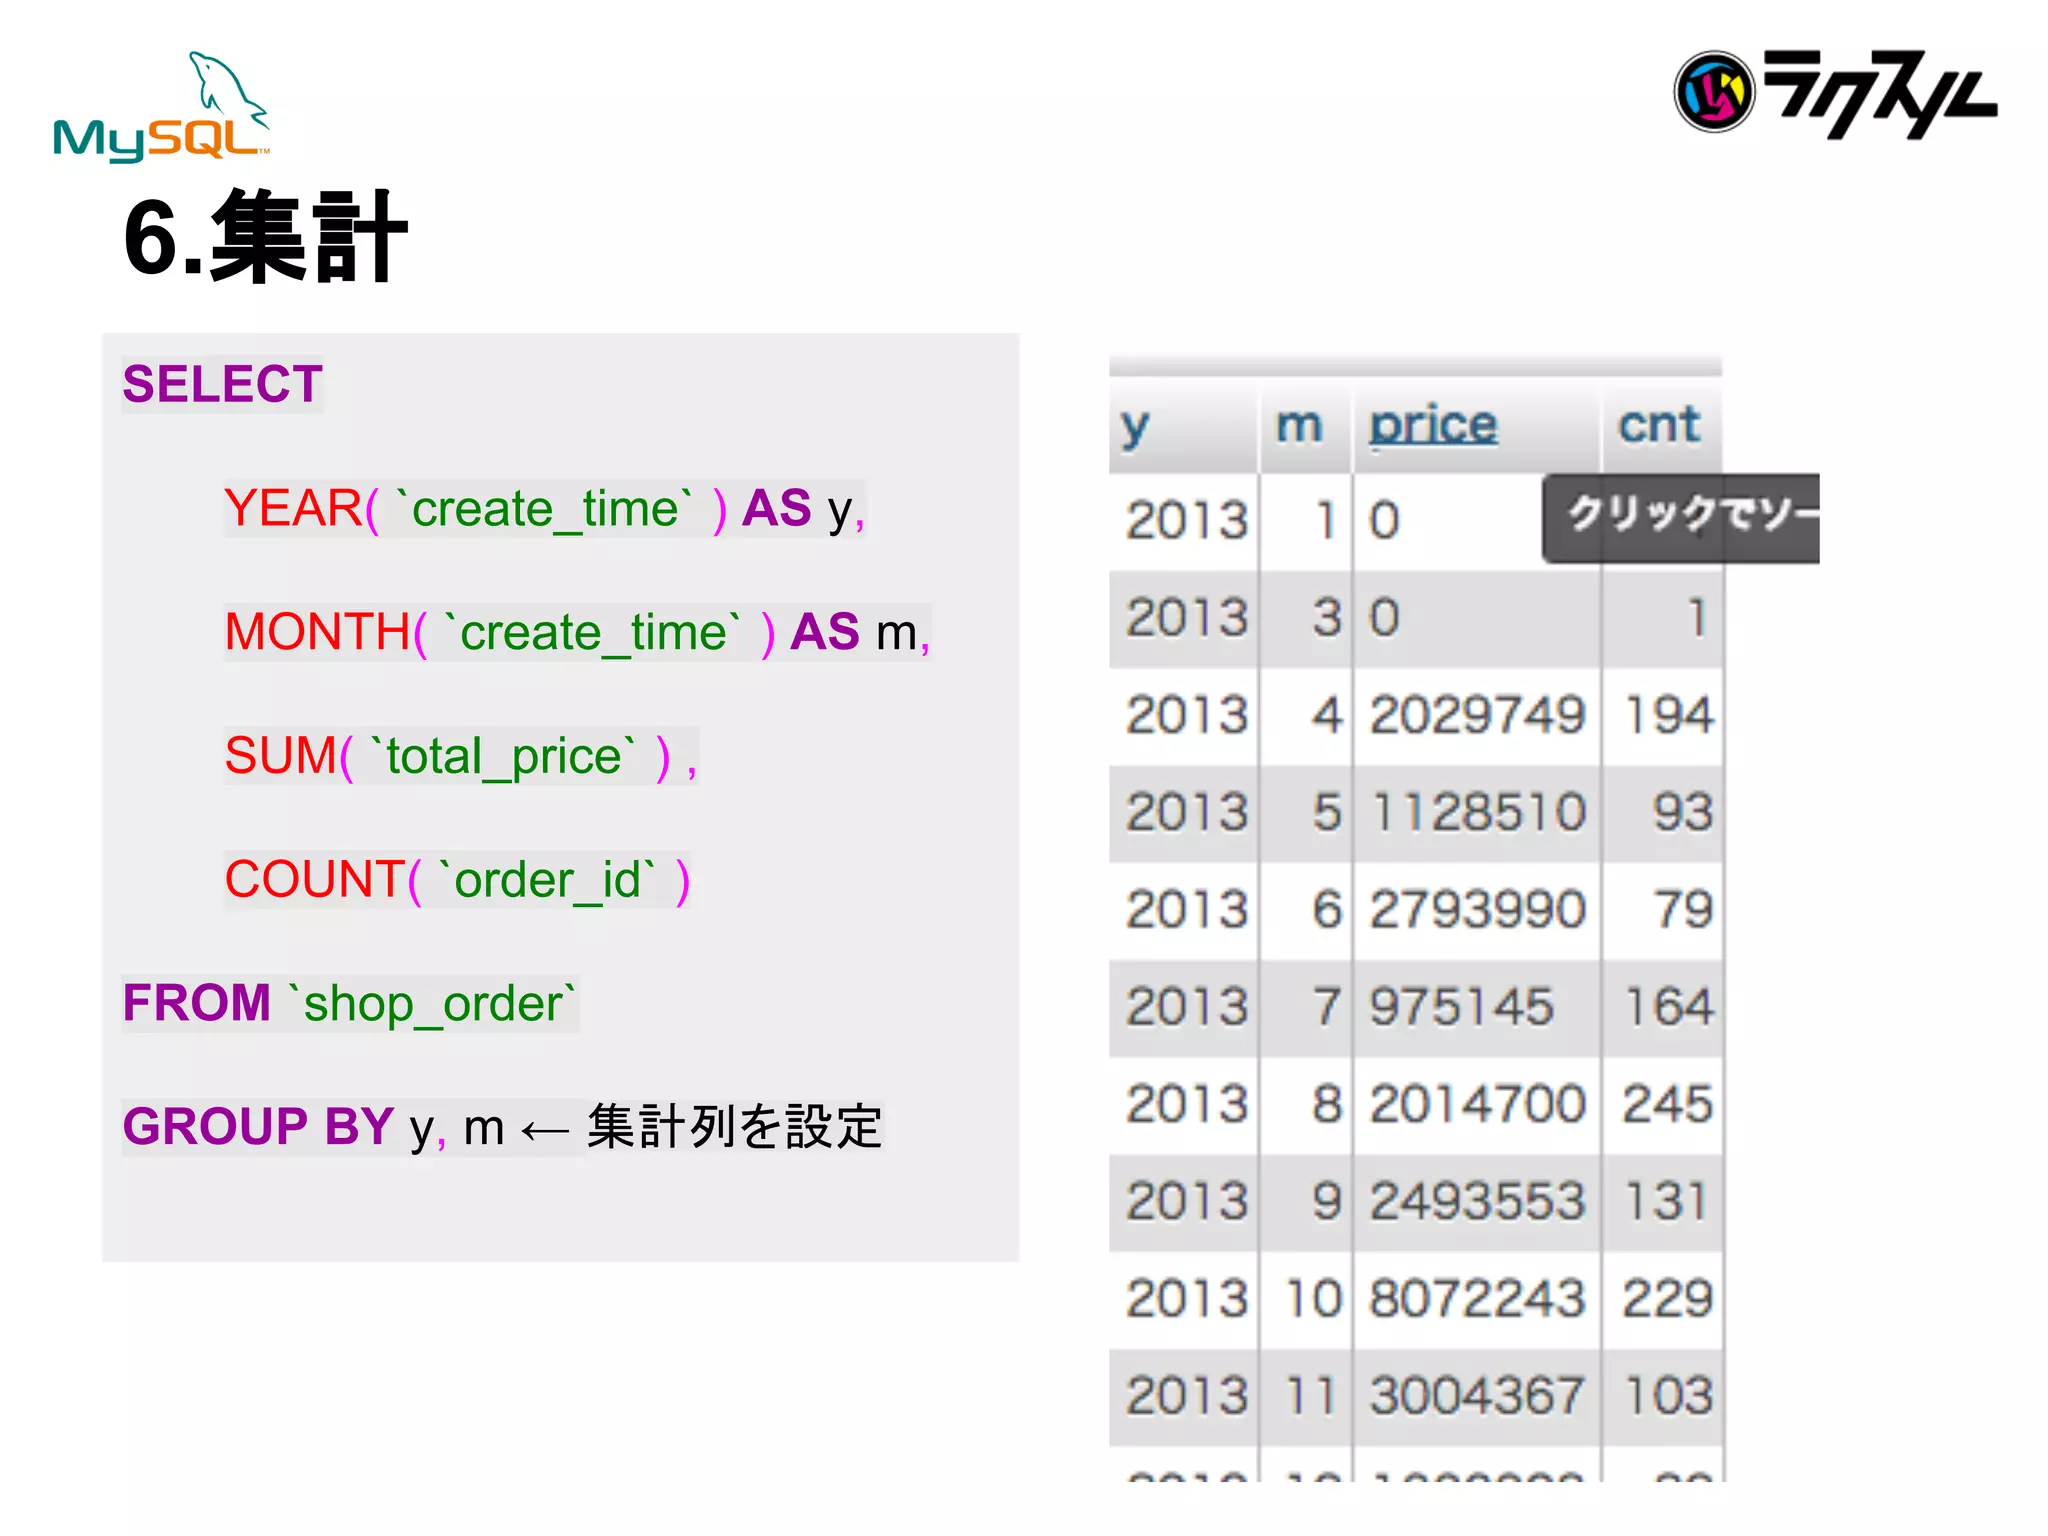Click the m column header

pyautogui.click(x=1299, y=426)
